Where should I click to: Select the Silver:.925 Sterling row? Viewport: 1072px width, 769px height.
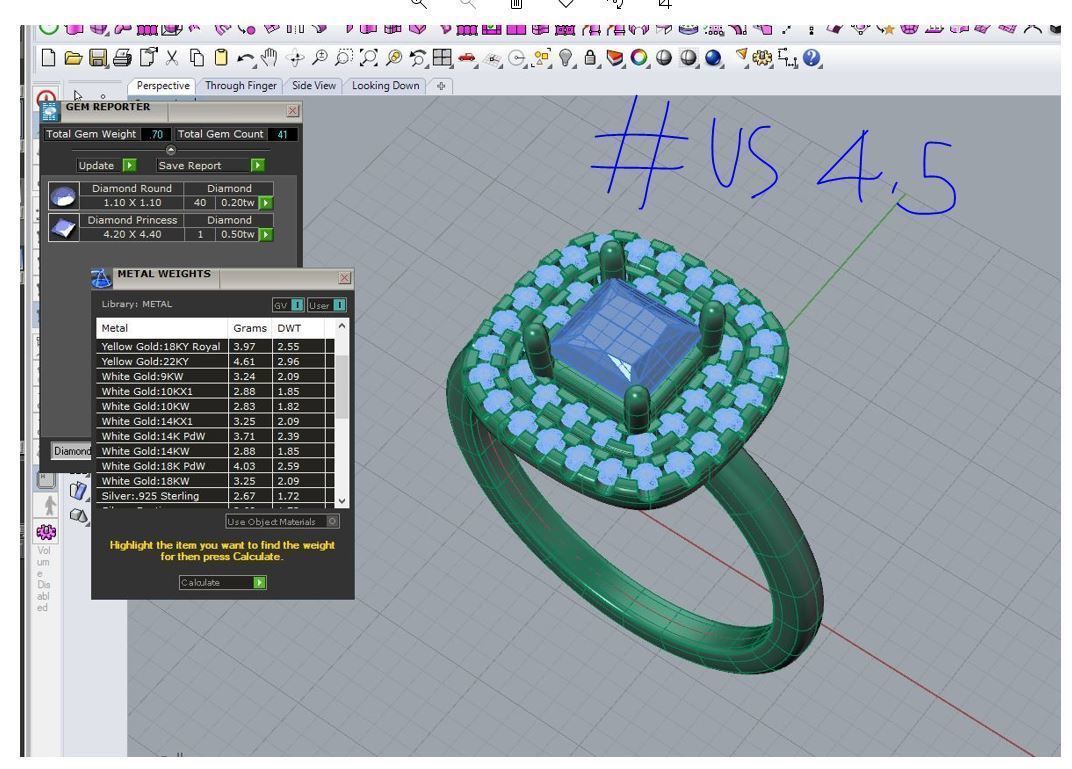(215, 496)
